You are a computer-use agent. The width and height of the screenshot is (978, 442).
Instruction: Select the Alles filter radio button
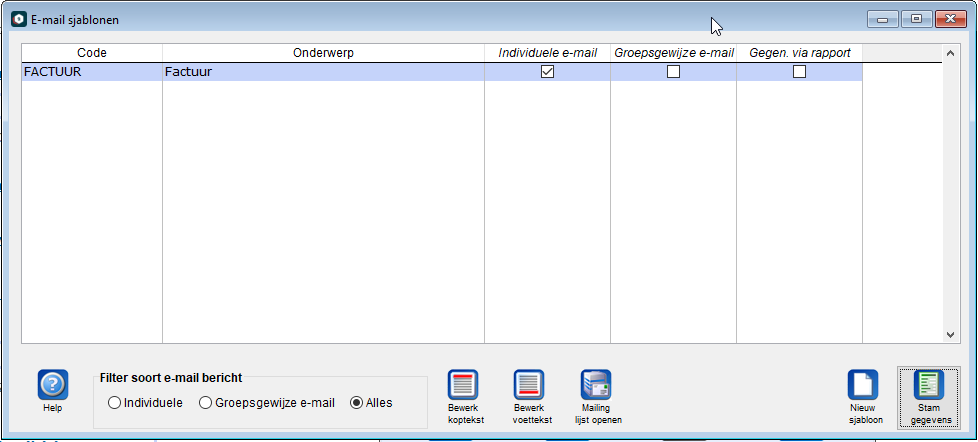pos(356,403)
